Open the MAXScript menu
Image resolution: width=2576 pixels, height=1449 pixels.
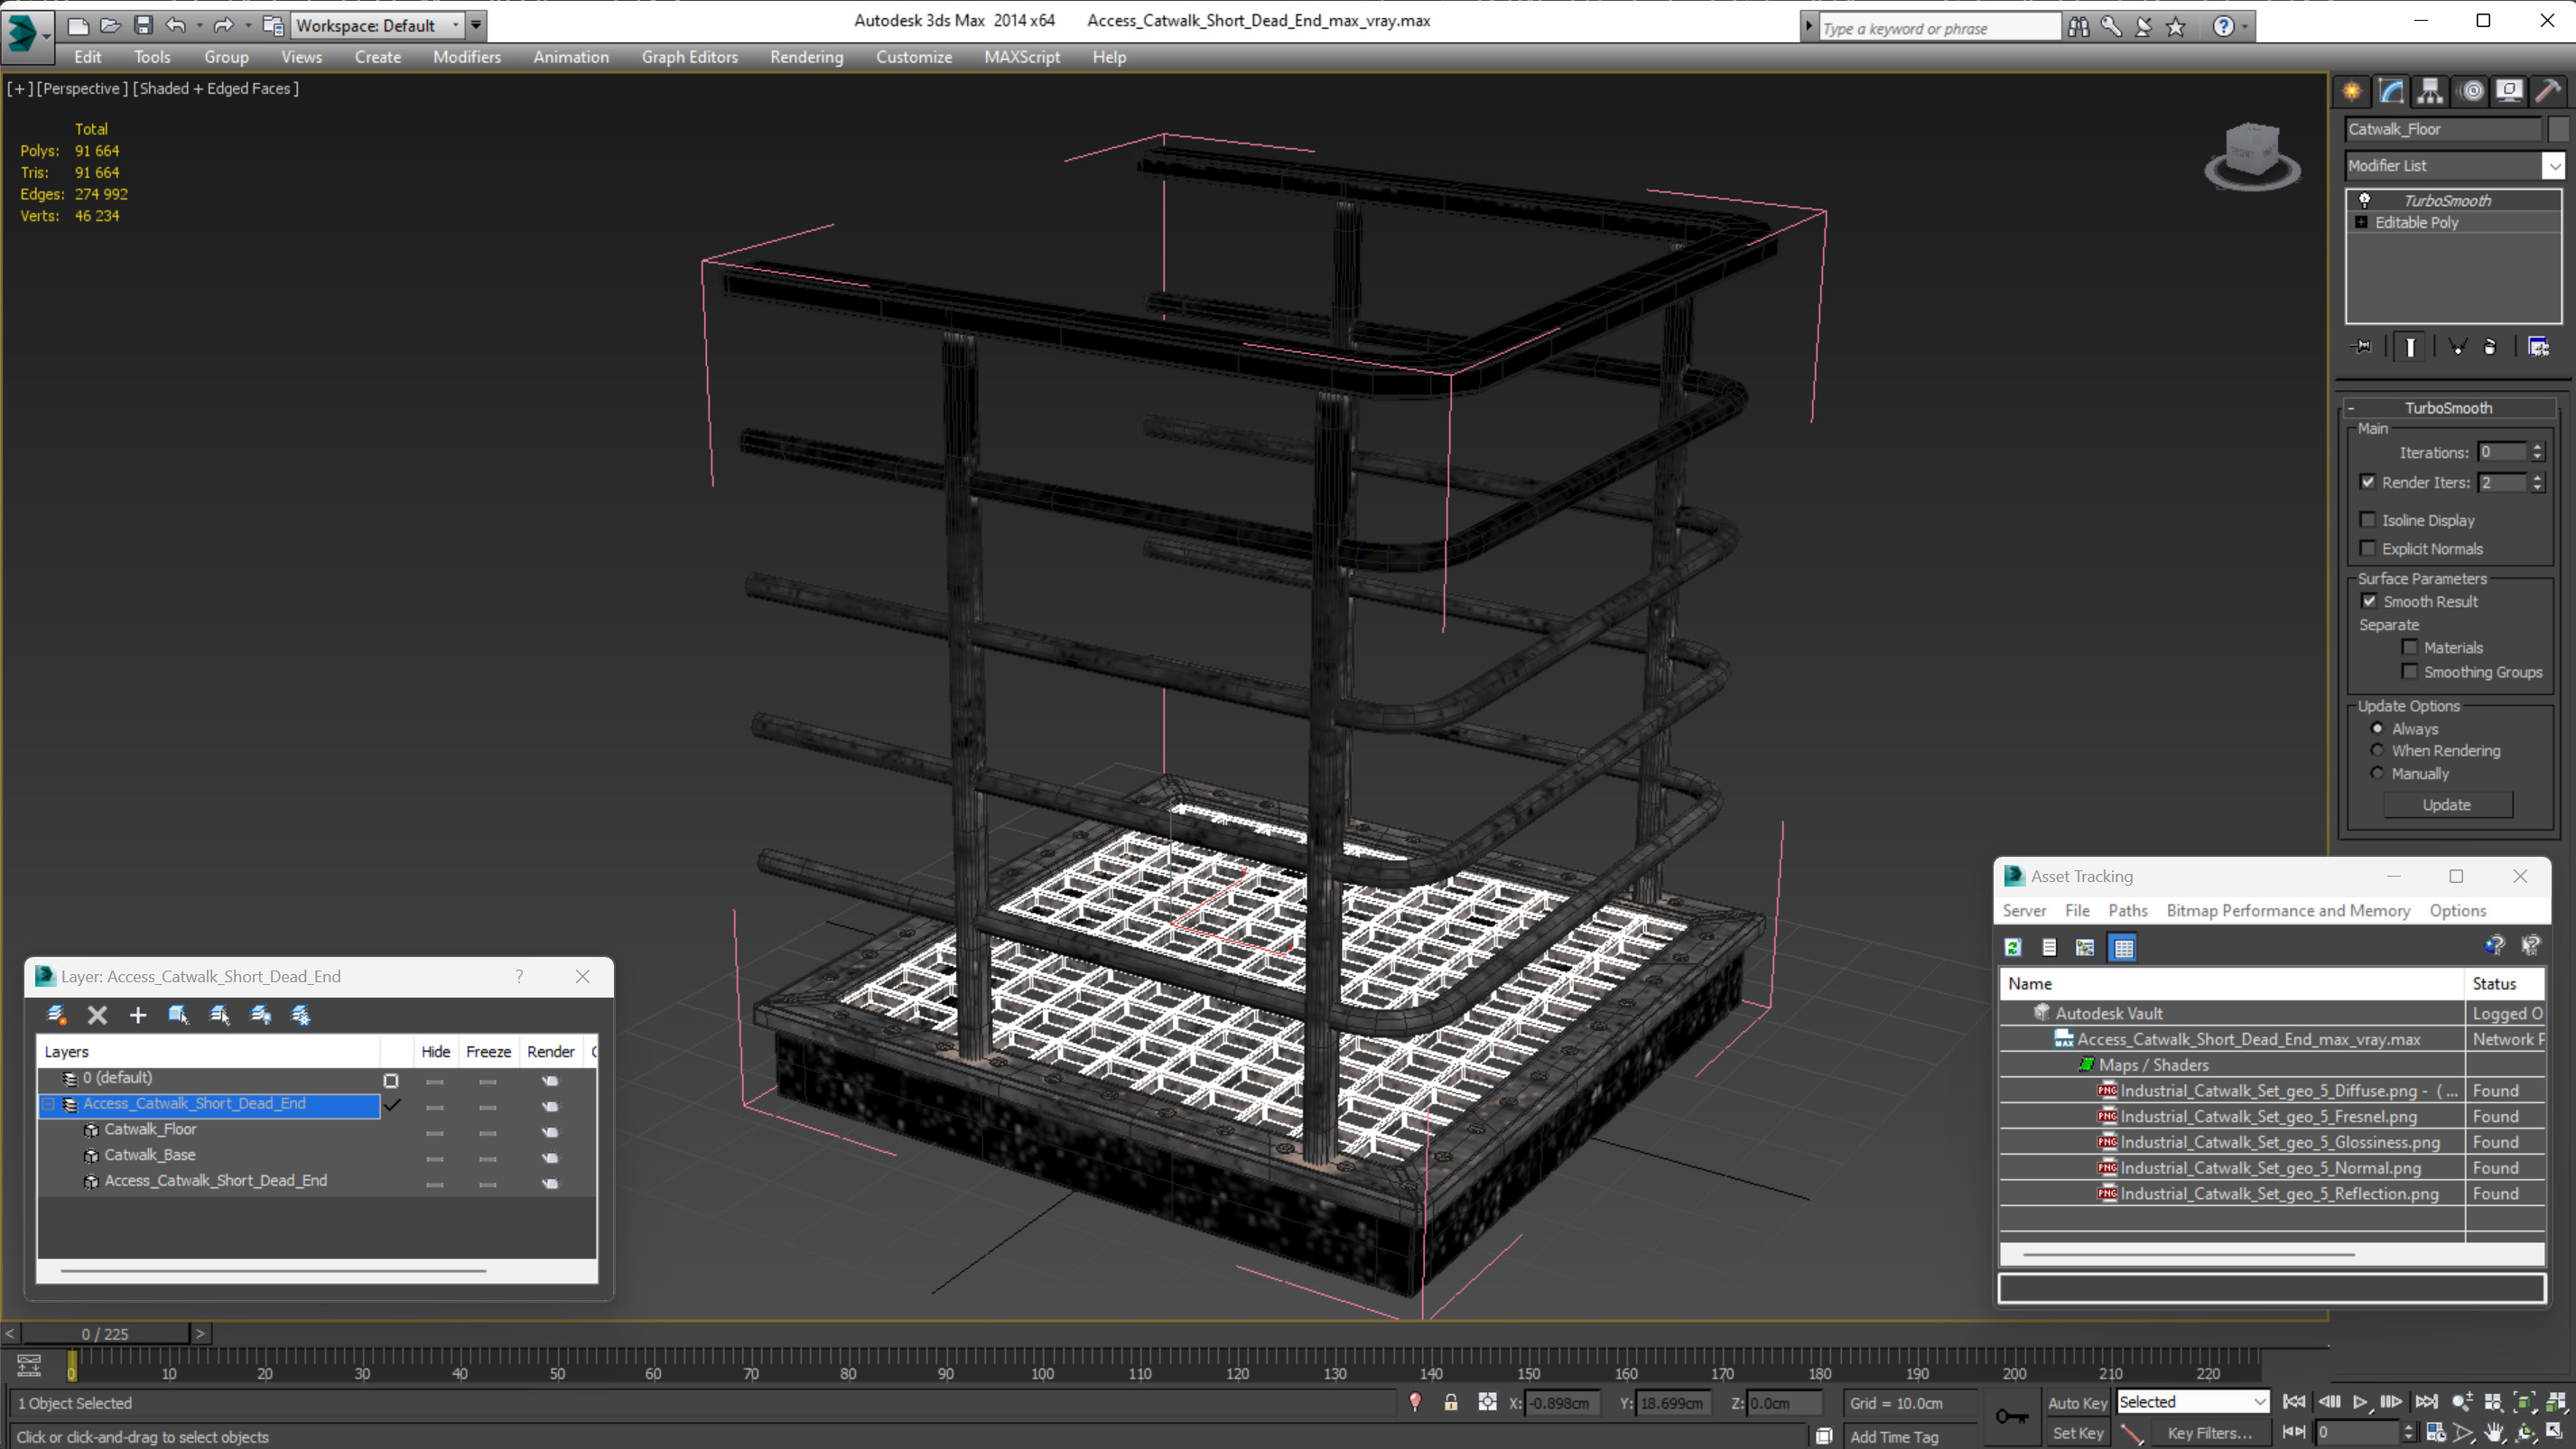[1021, 57]
